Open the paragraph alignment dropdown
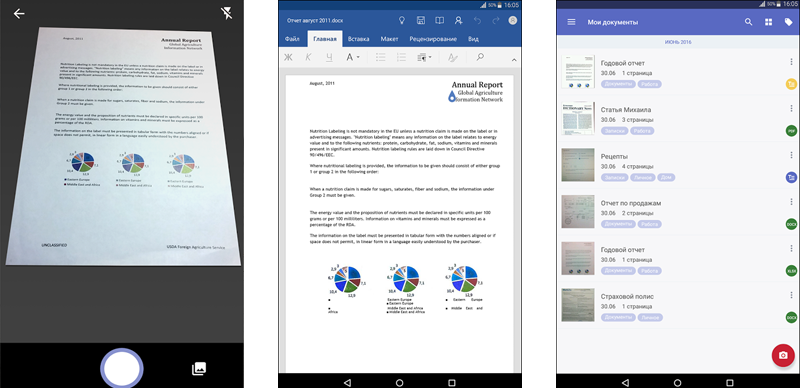The image size is (800, 388). 424,58
